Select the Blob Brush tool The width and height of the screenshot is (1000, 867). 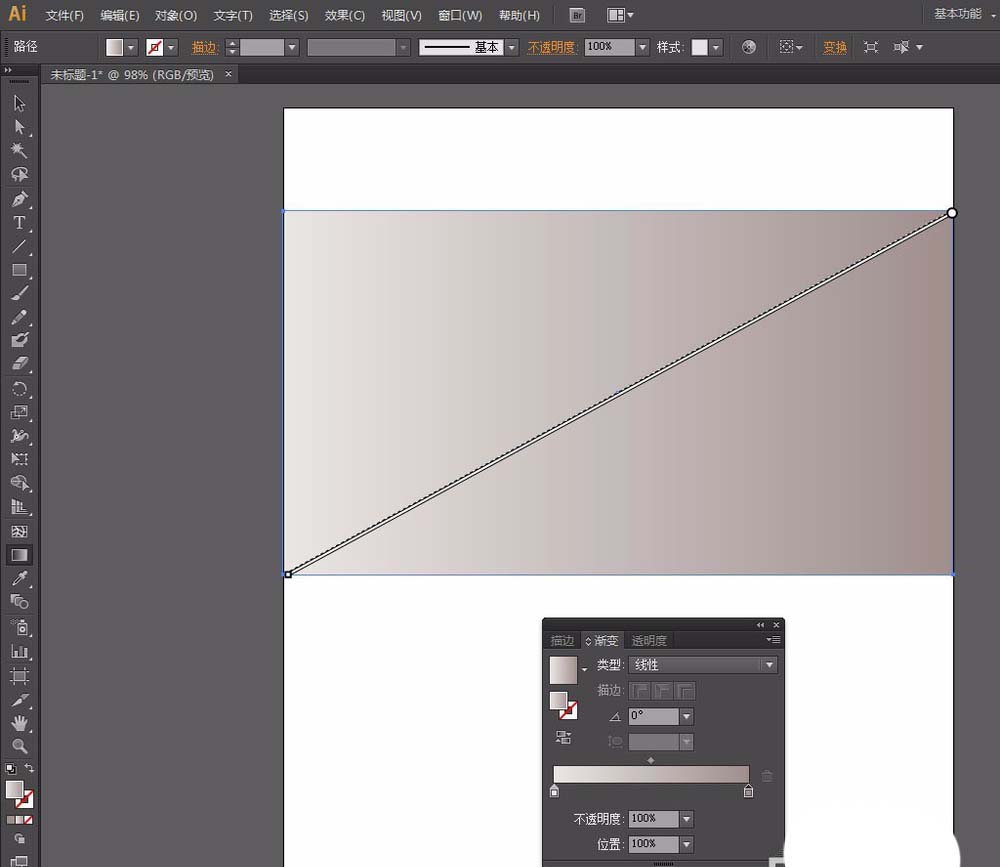click(x=19, y=340)
